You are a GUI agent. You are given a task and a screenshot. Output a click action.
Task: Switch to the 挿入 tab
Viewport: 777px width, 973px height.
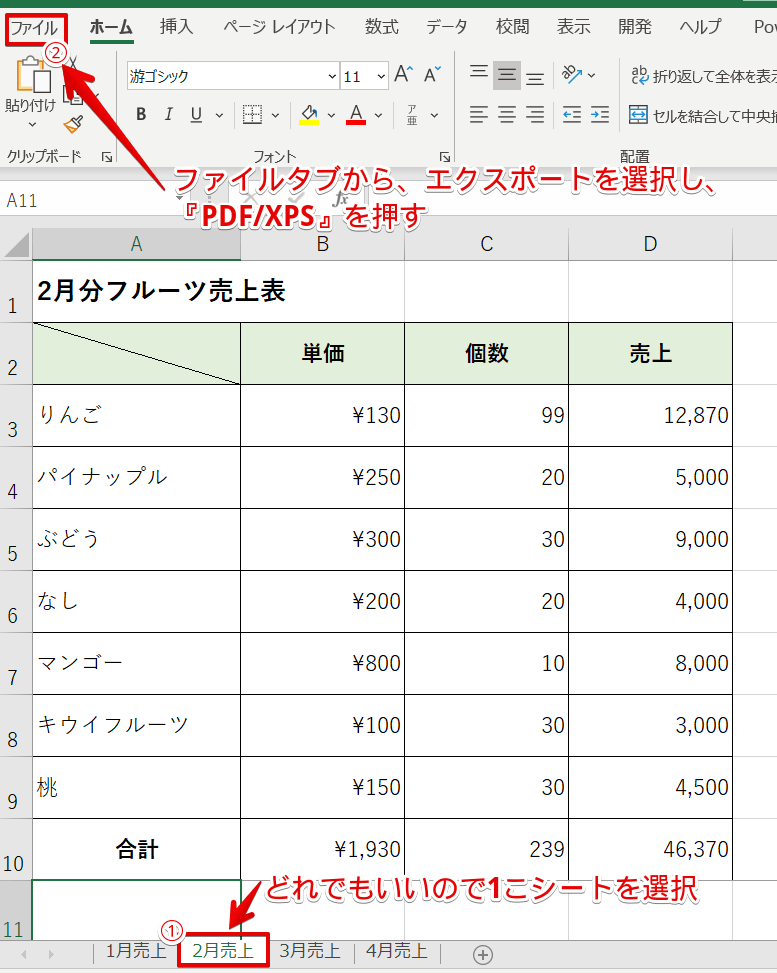click(176, 27)
